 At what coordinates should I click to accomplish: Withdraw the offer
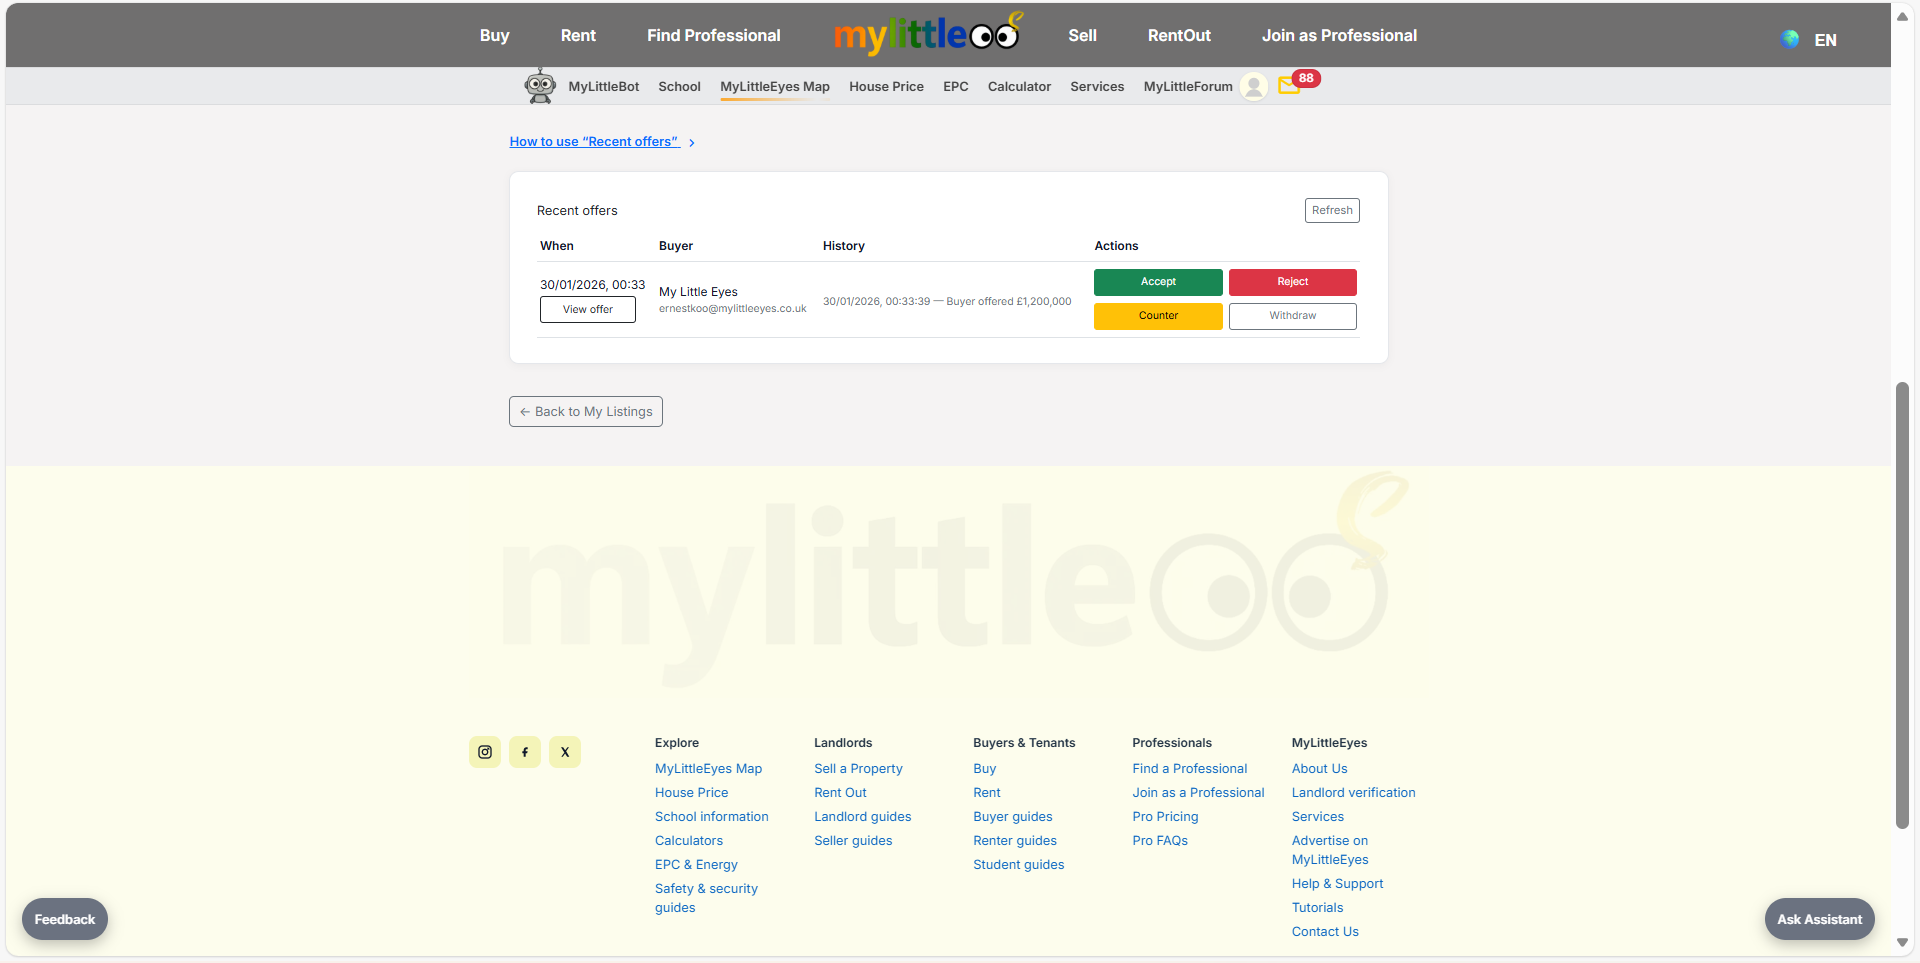click(1292, 316)
